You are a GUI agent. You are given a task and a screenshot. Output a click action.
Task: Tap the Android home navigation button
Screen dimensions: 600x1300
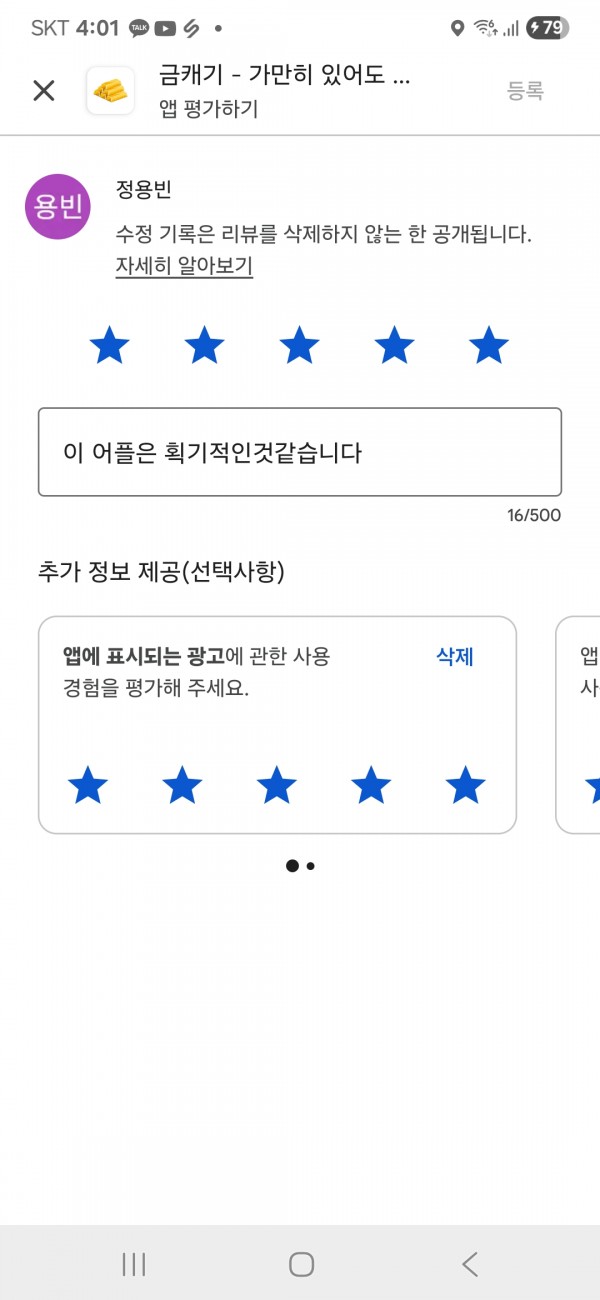pos(301,1264)
